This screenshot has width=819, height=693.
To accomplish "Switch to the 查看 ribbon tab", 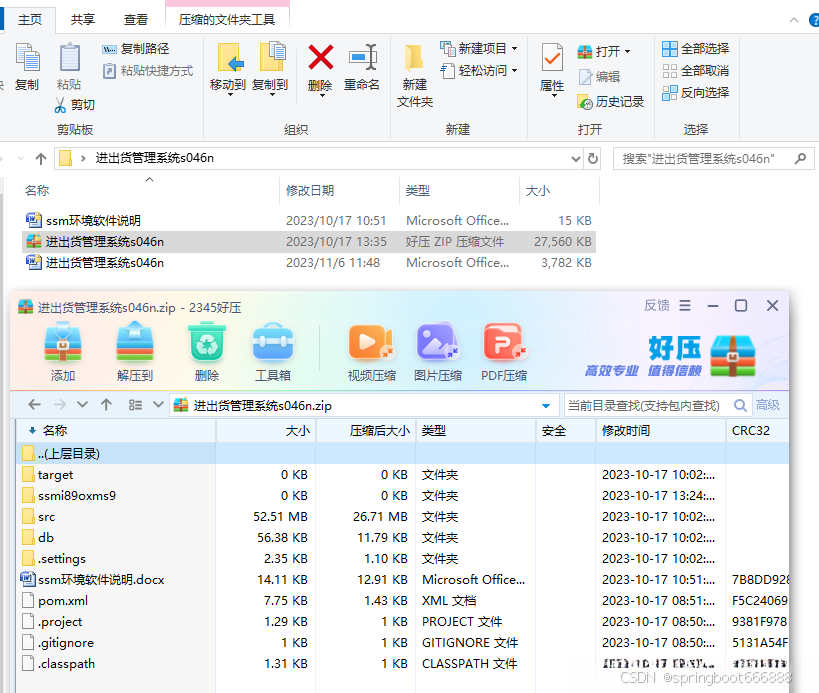I will coord(136,20).
